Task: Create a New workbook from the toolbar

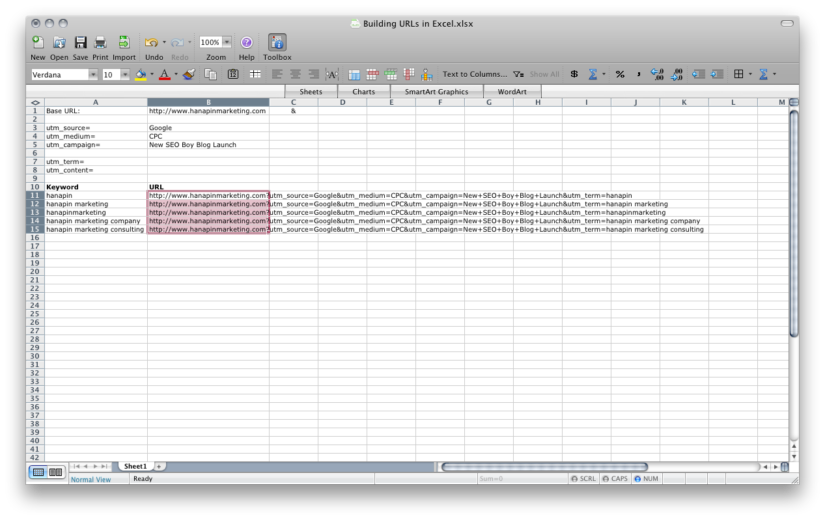Action: tap(38, 43)
